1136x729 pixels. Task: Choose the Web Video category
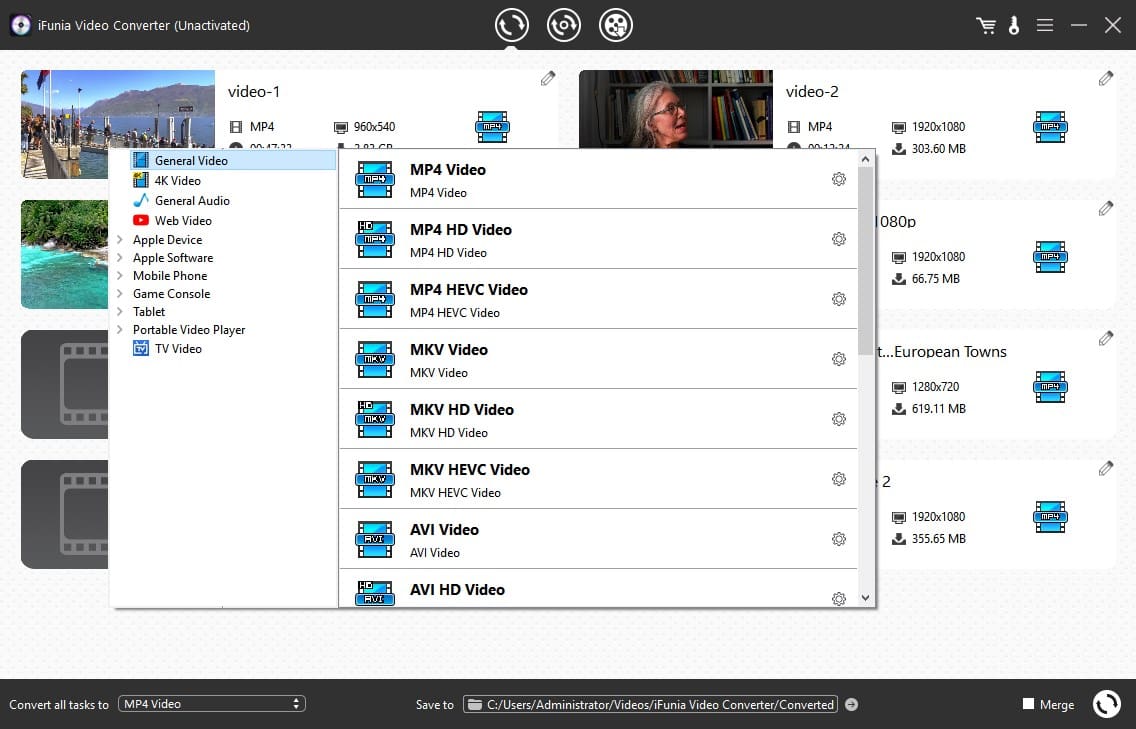pos(182,221)
